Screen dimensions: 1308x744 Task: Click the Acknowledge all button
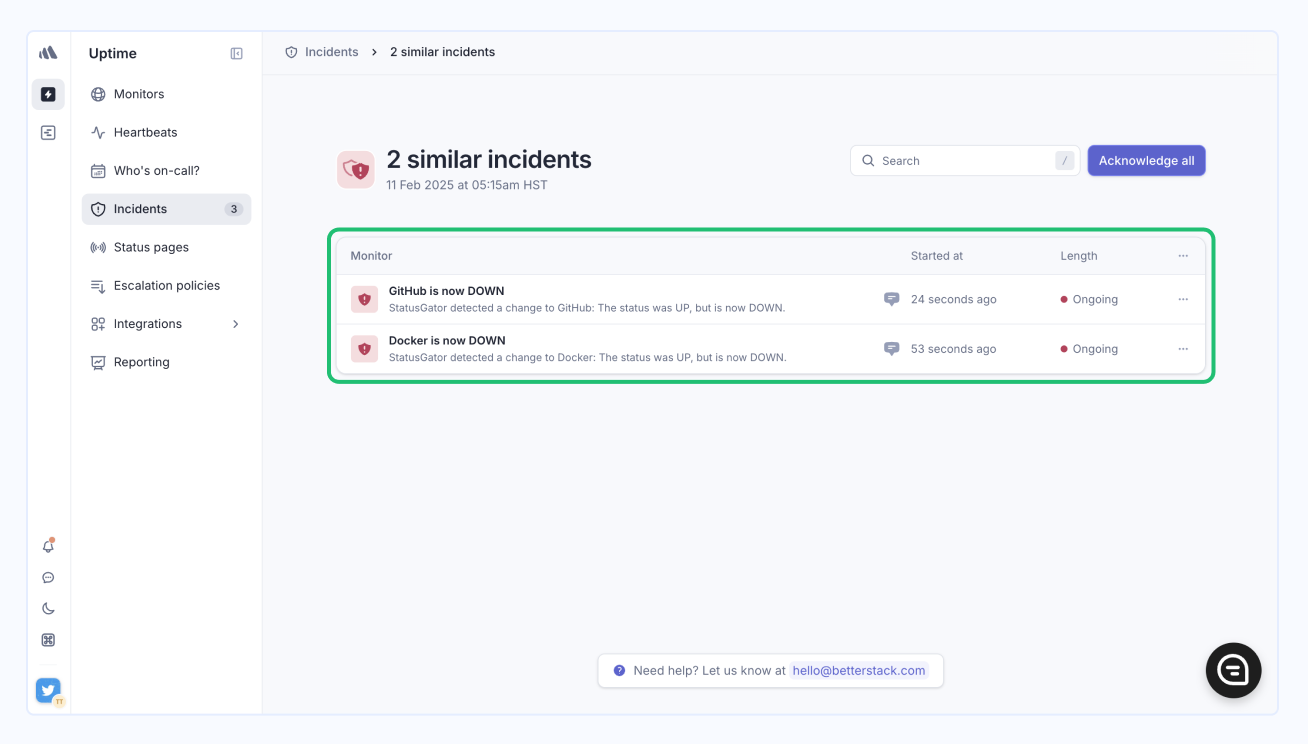pos(1146,161)
